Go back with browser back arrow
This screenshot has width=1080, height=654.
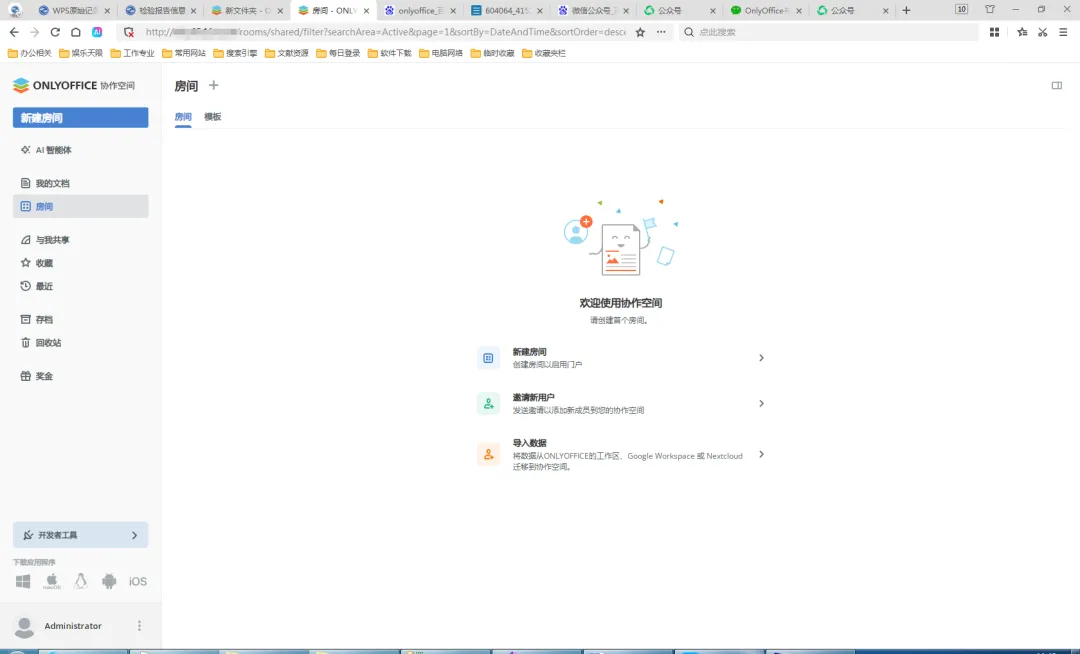[x=14, y=32]
